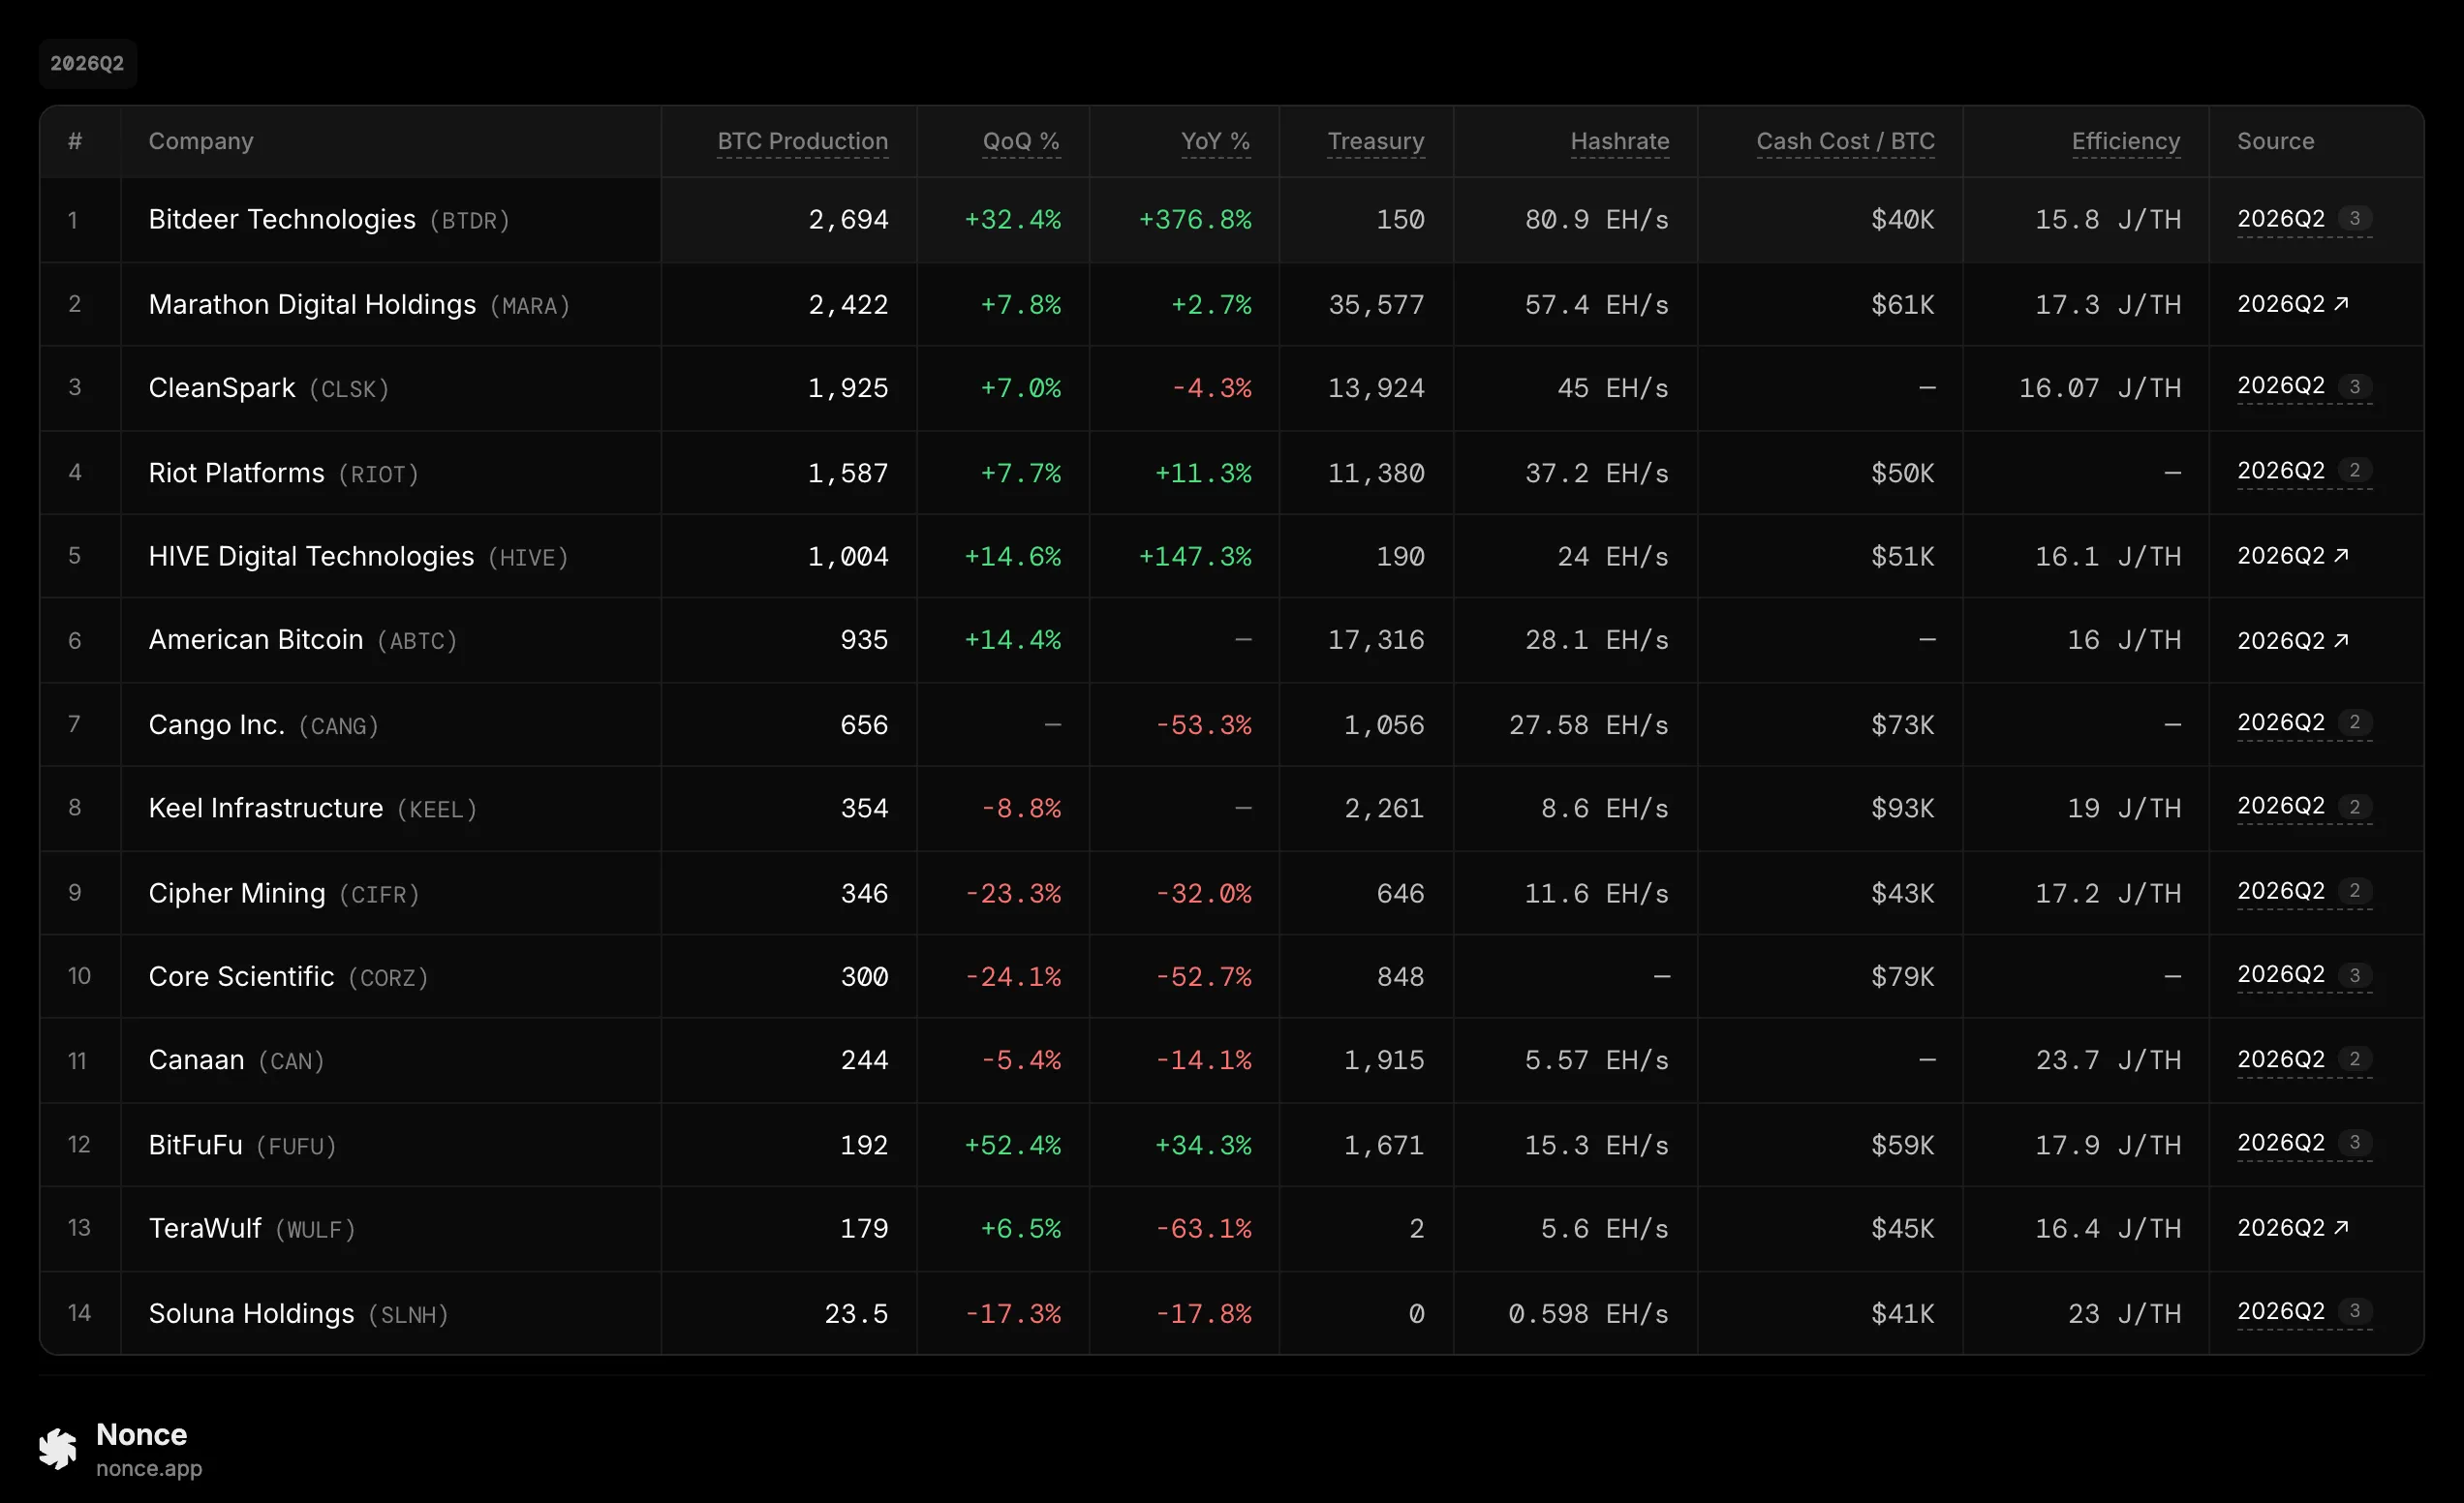
Task: Click the -63.1% YoY value
Action: pyautogui.click(x=1203, y=1228)
